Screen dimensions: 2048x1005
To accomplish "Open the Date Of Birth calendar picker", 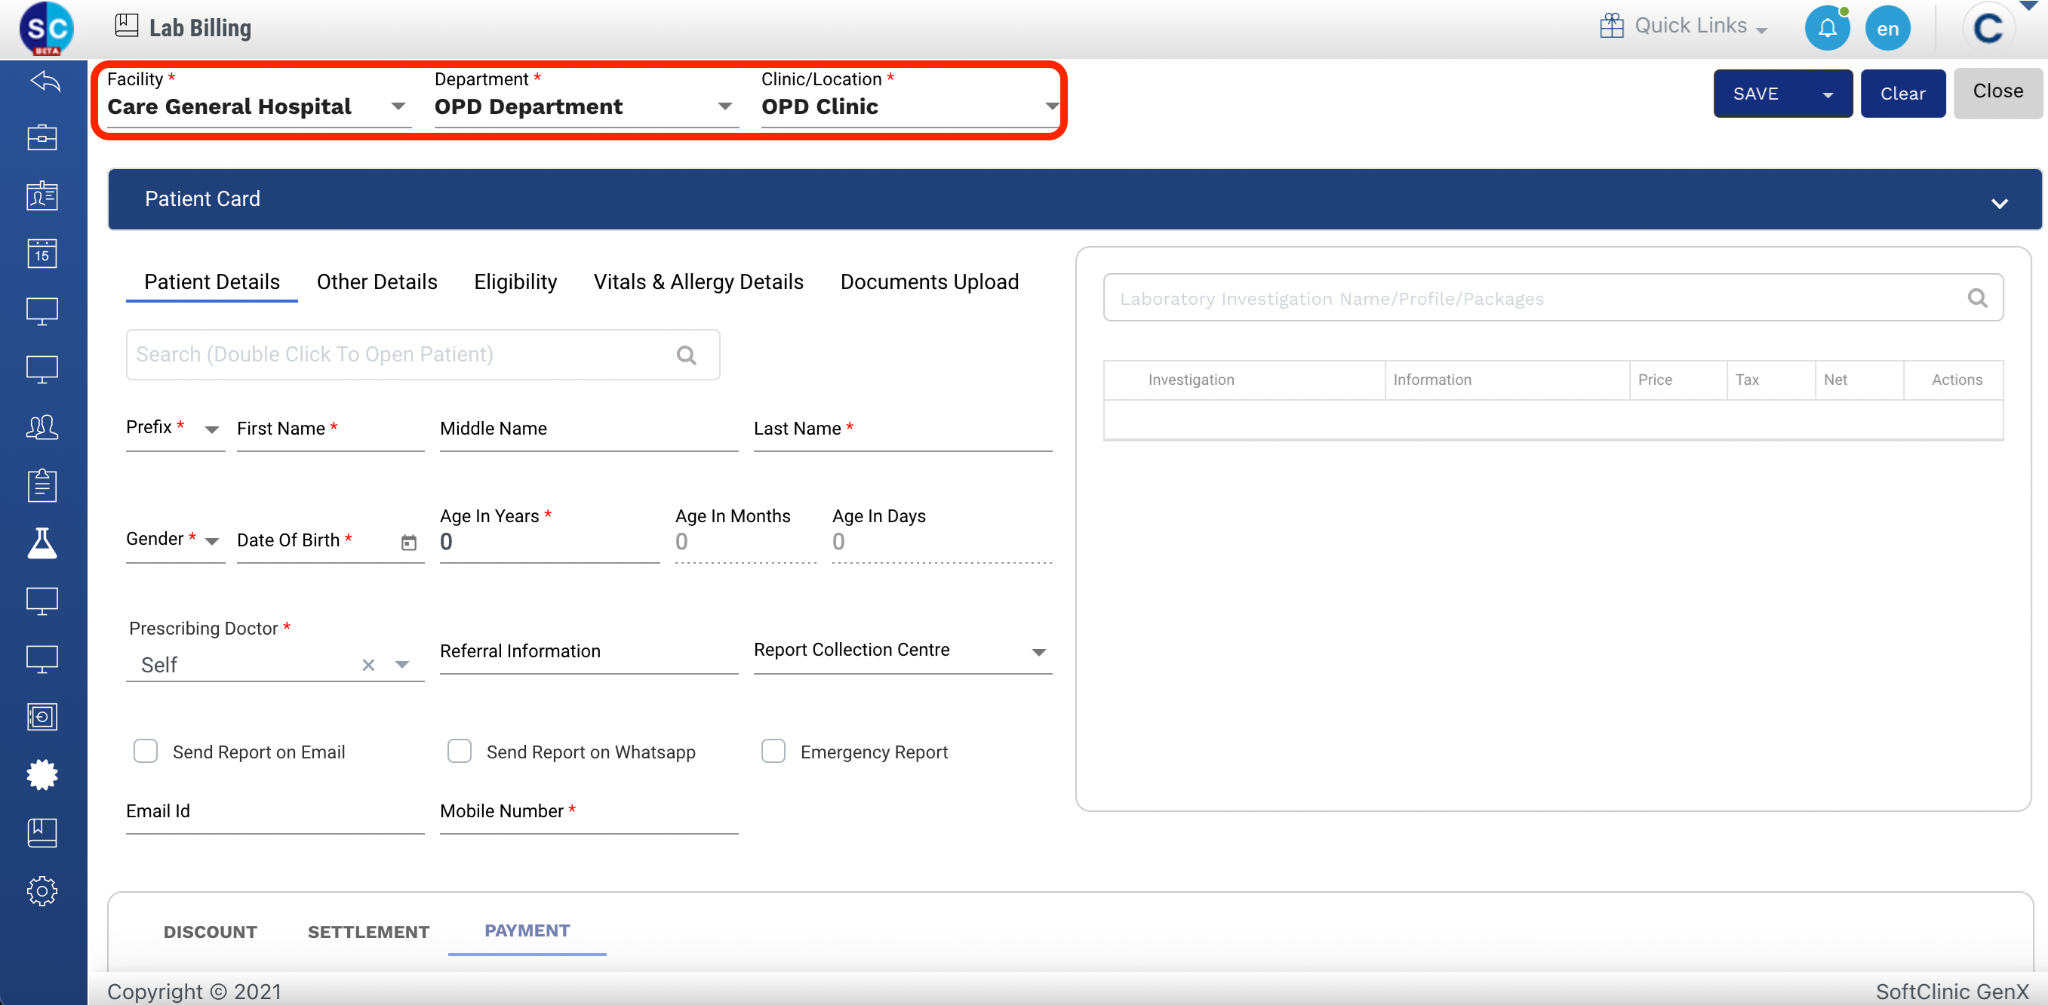I will (x=409, y=542).
